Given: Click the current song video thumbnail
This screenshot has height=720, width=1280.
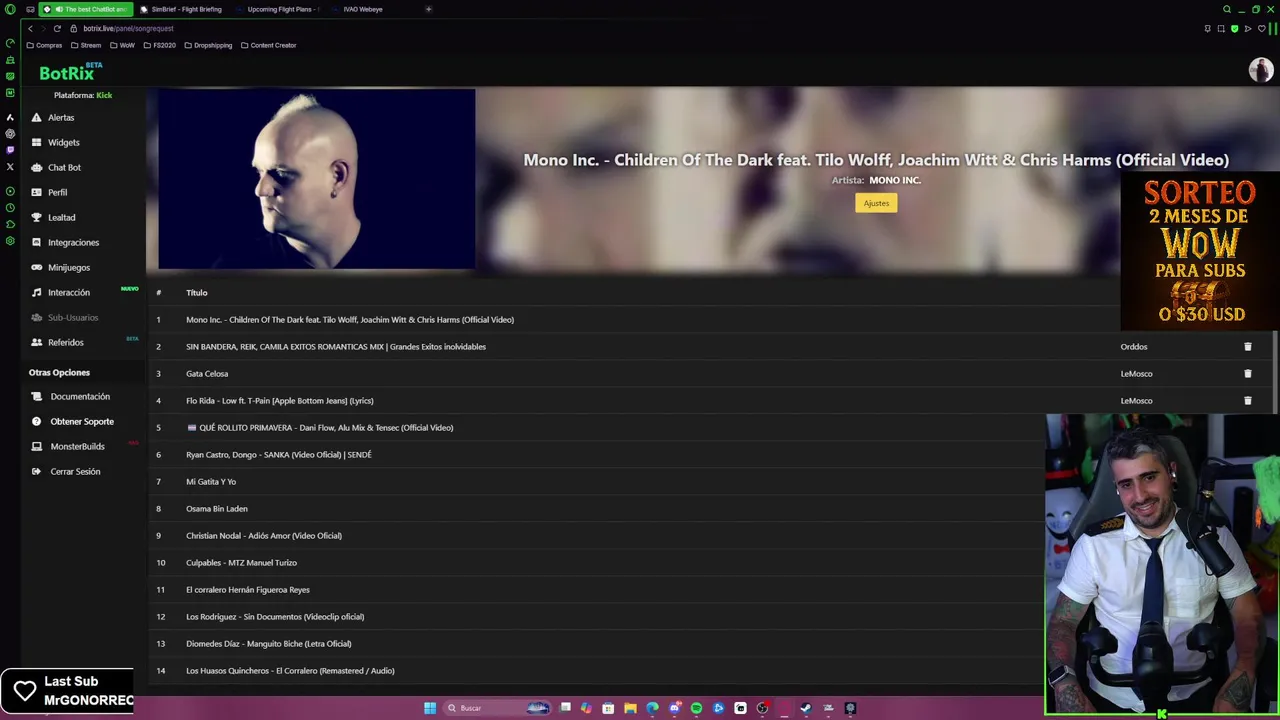Looking at the screenshot, I should [x=316, y=180].
